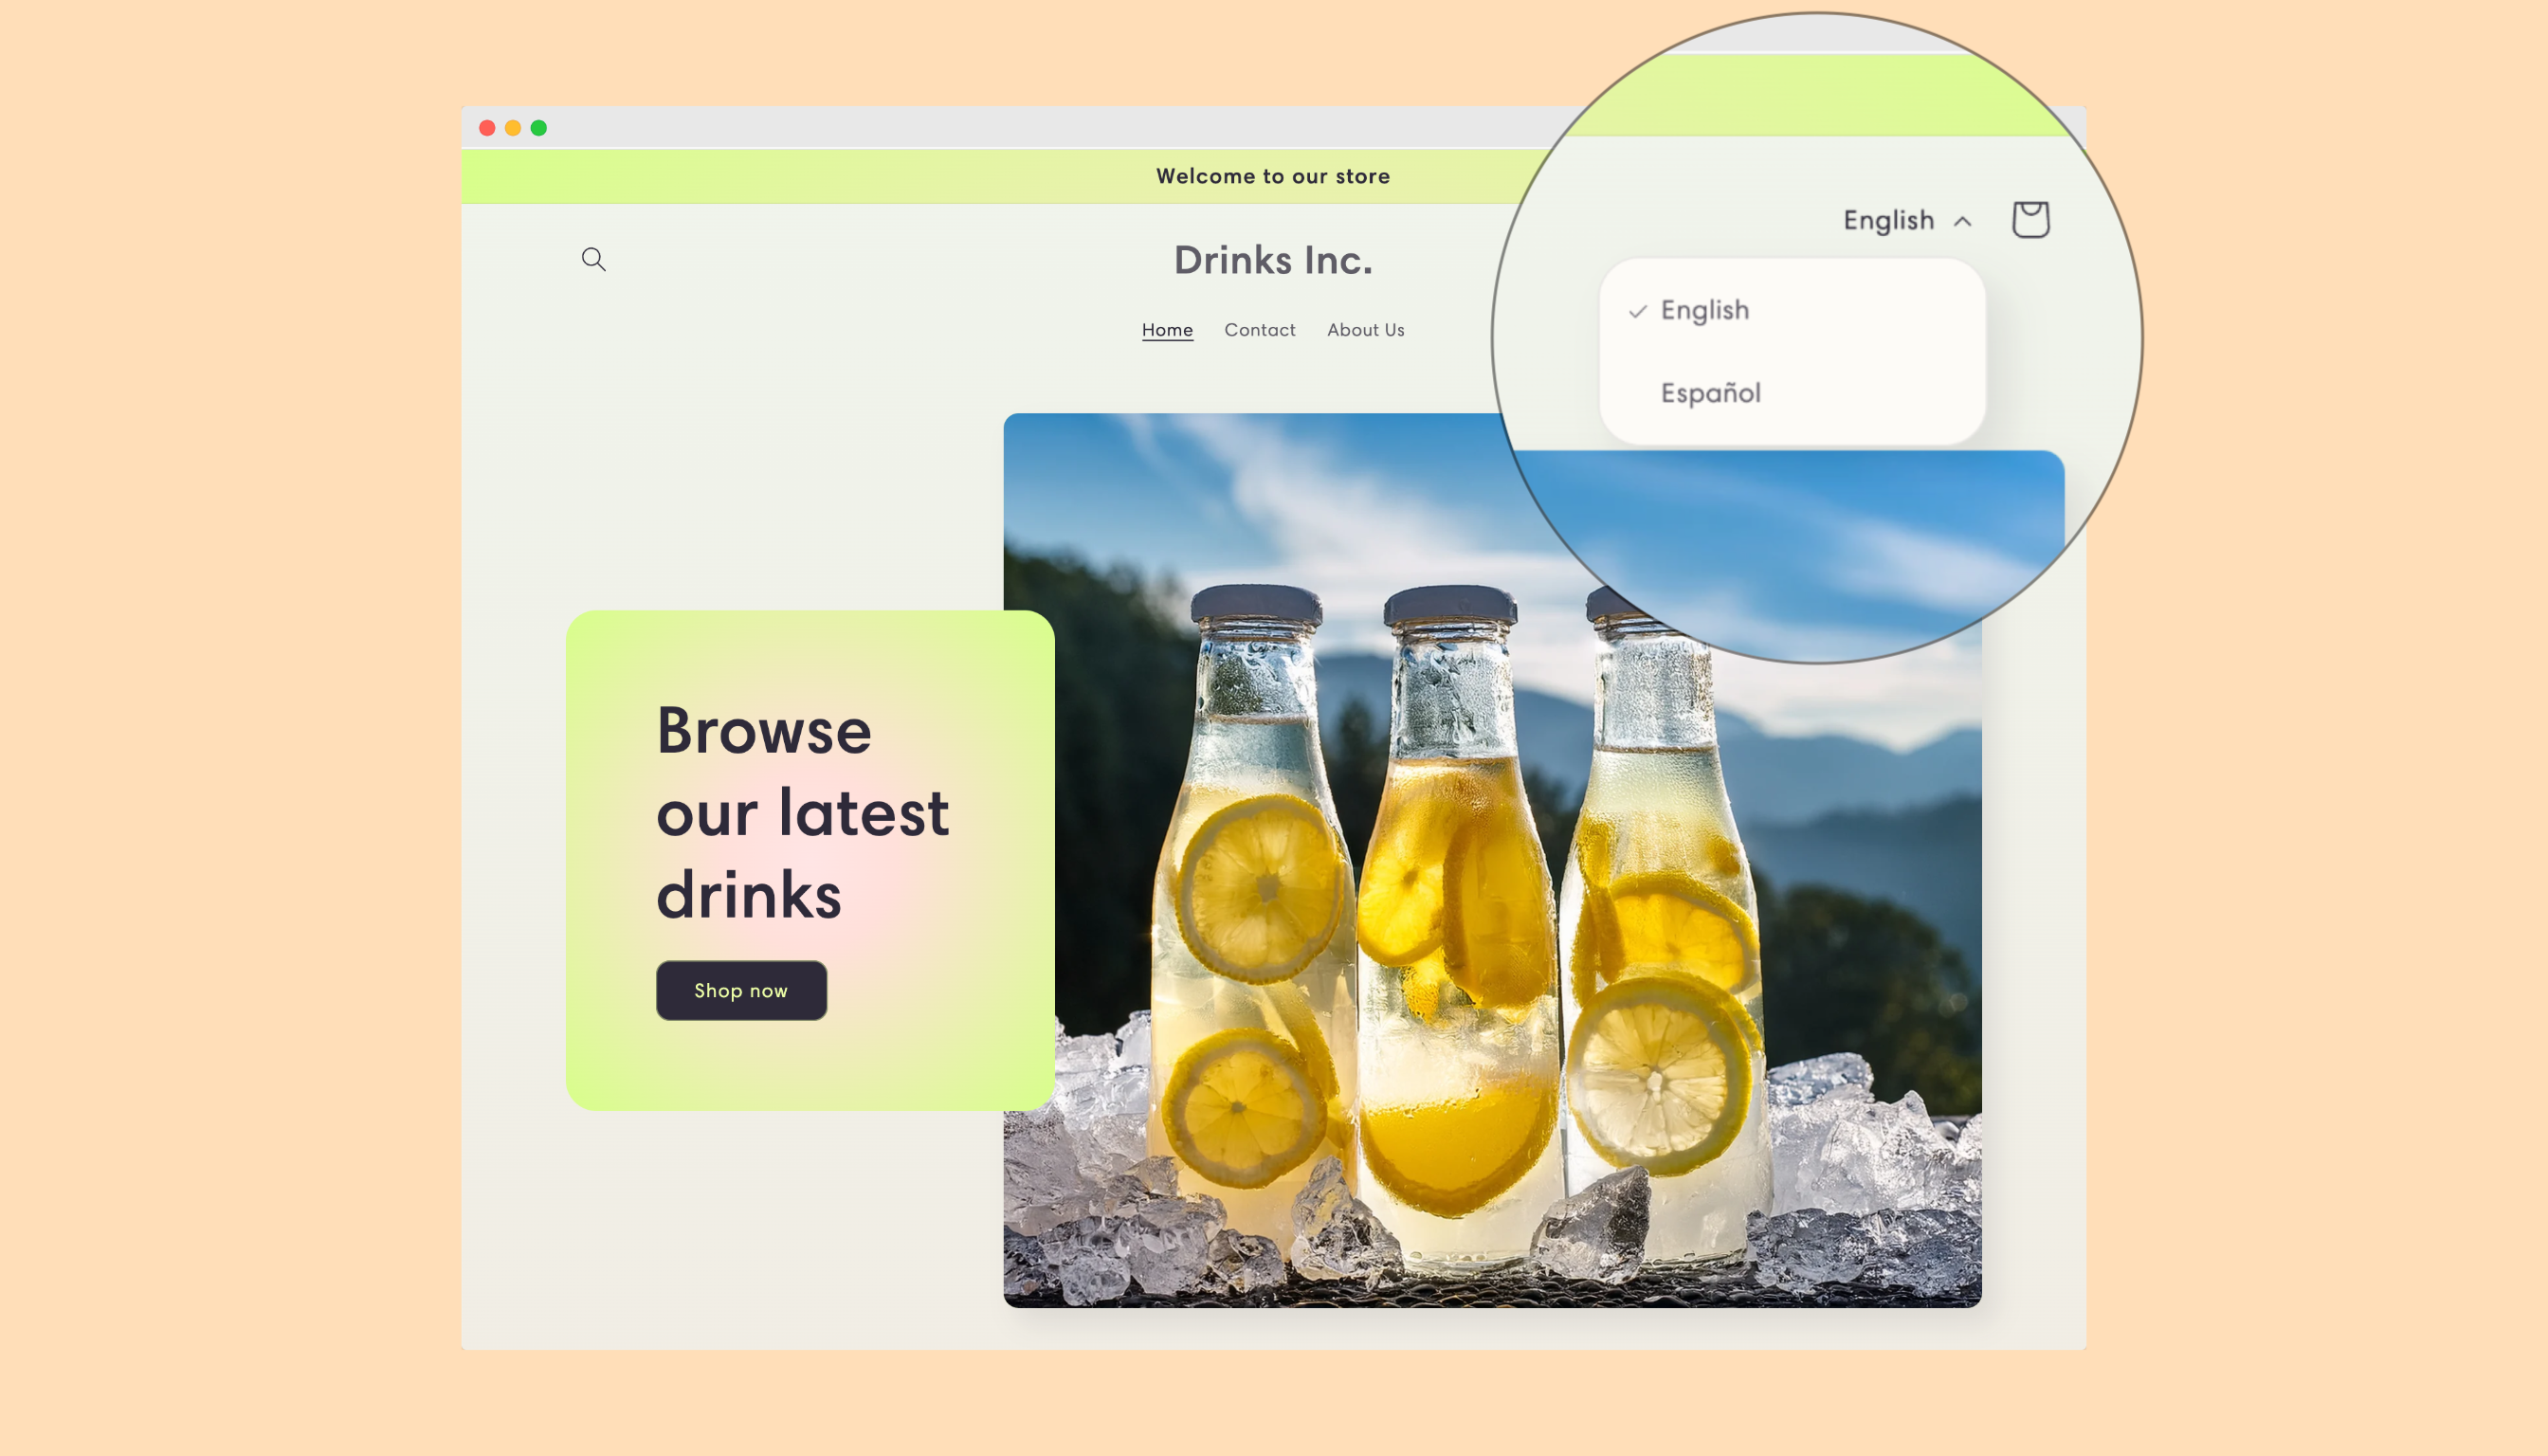Click the Welcome to our store announcement bar
Image resolution: width=2548 pixels, height=1456 pixels.
pyautogui.click(x=1273, y=175)
